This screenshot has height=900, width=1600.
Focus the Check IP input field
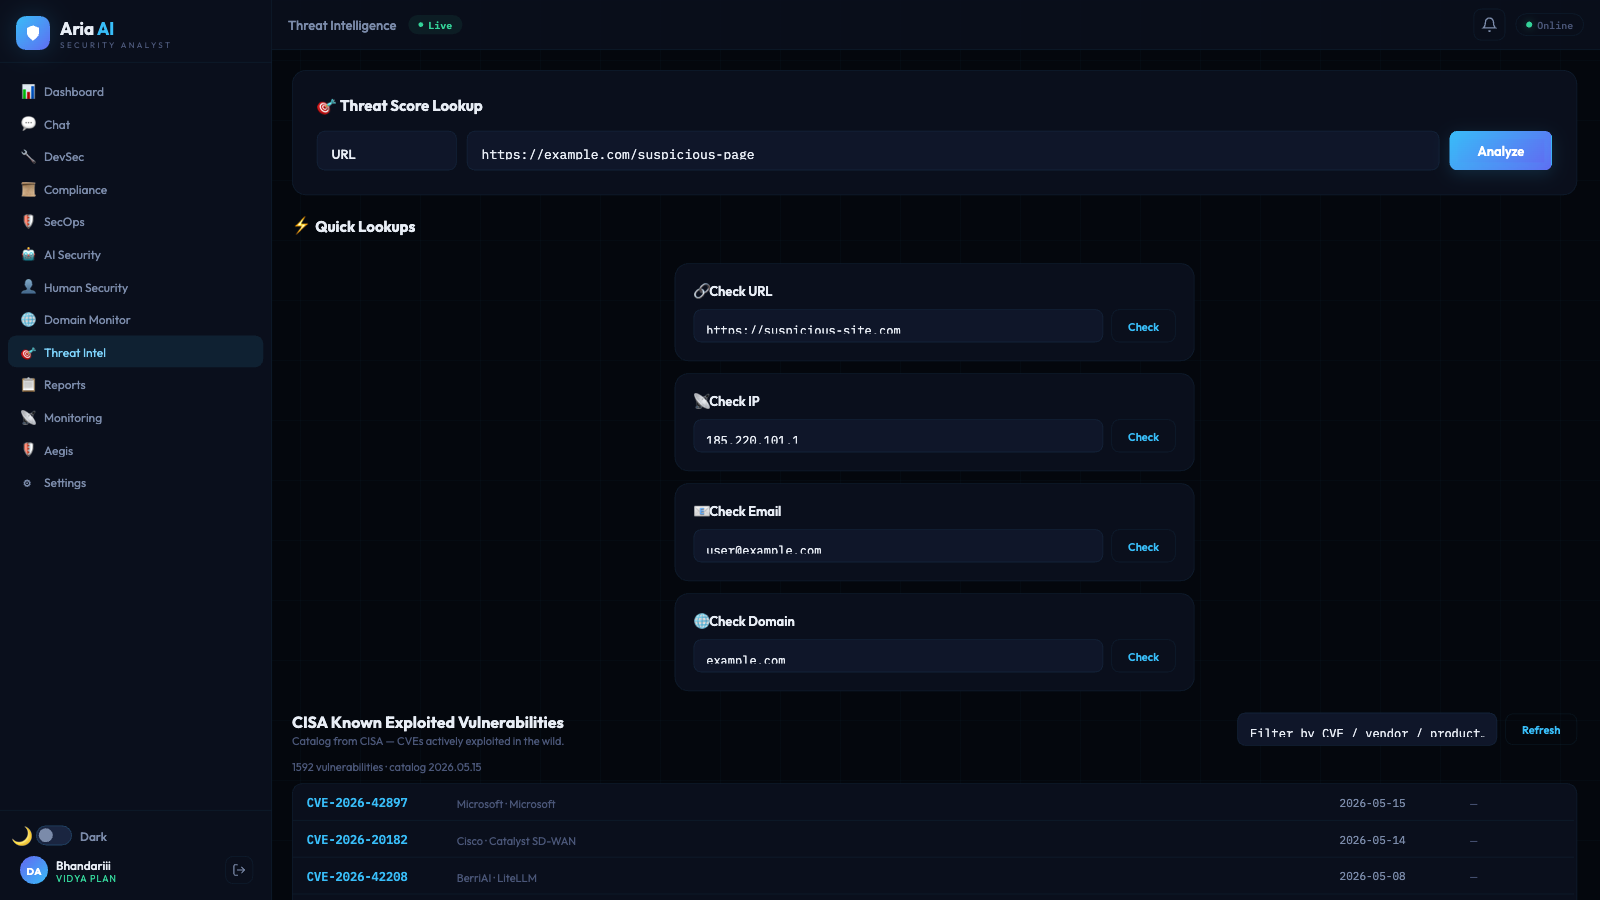(898, 436)
